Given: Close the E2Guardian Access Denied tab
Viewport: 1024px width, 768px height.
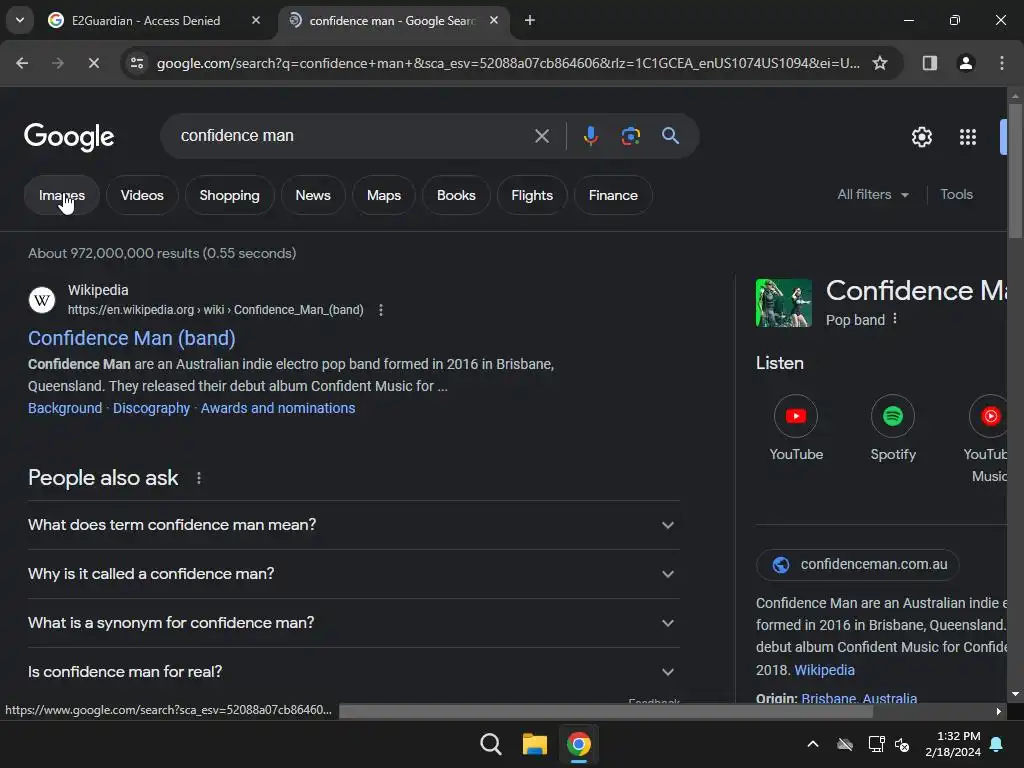Looking at the screenshot, I should [256, 20].
